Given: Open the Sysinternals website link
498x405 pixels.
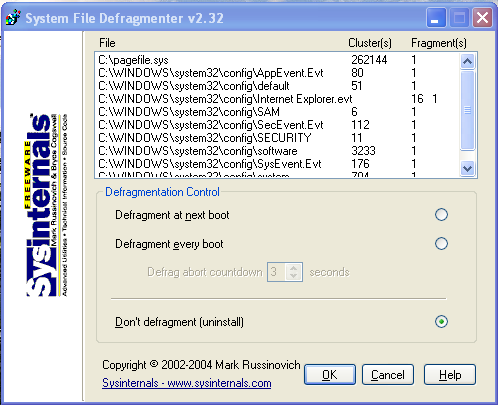Looking at the screenshot, I should tap(187, 383).
